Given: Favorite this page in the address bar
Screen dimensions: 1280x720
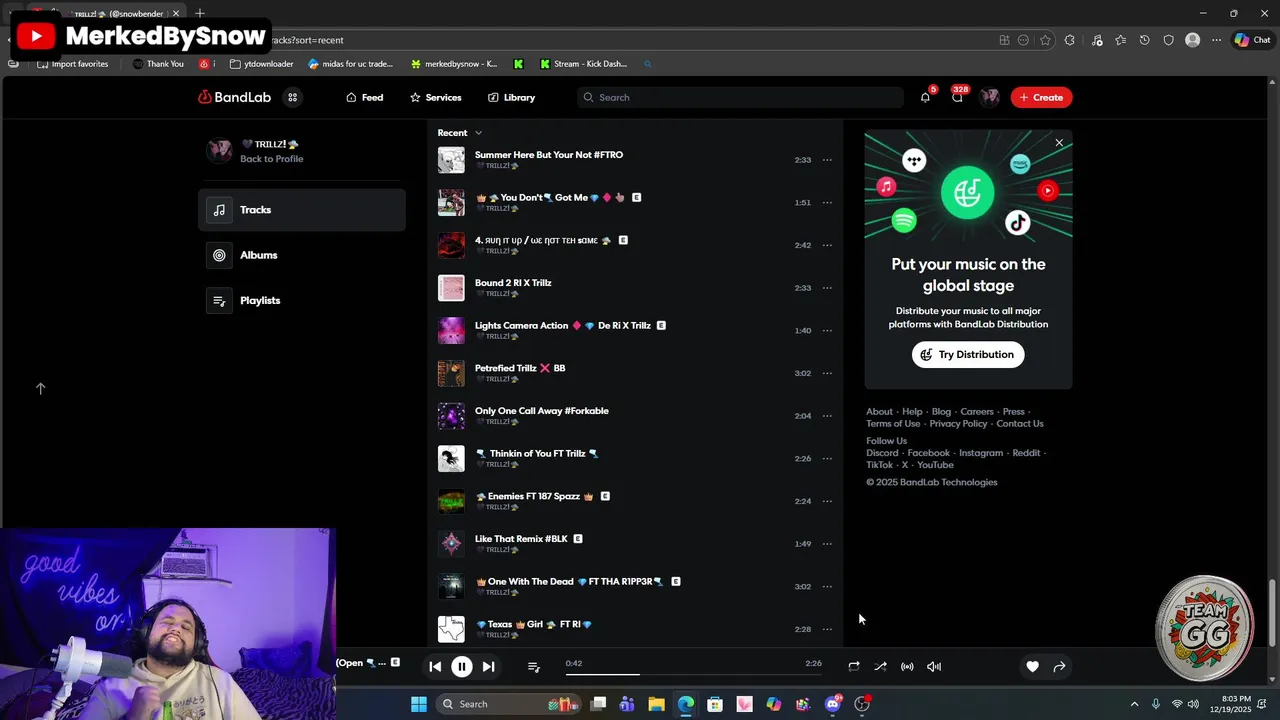Looking at the screenshot, I should (1045, 40).
